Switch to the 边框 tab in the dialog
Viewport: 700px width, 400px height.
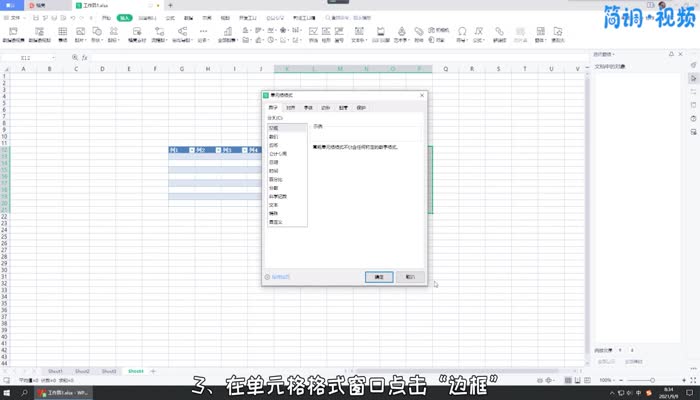tap(325, 107)
